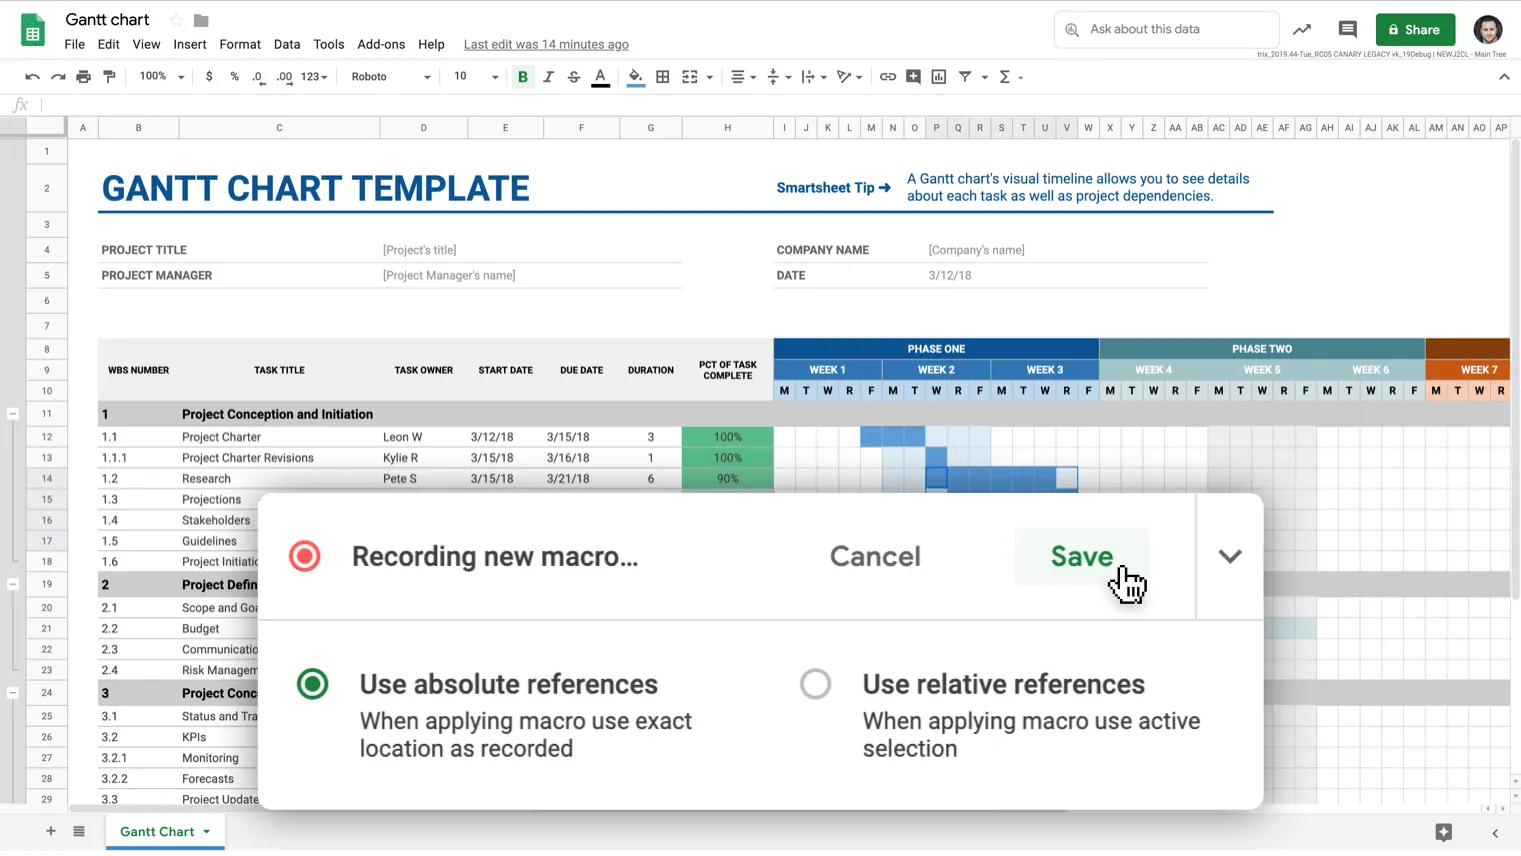Open text wrapping dropdown
This screenshot has height=856, width=1521.
coord(813,77)
